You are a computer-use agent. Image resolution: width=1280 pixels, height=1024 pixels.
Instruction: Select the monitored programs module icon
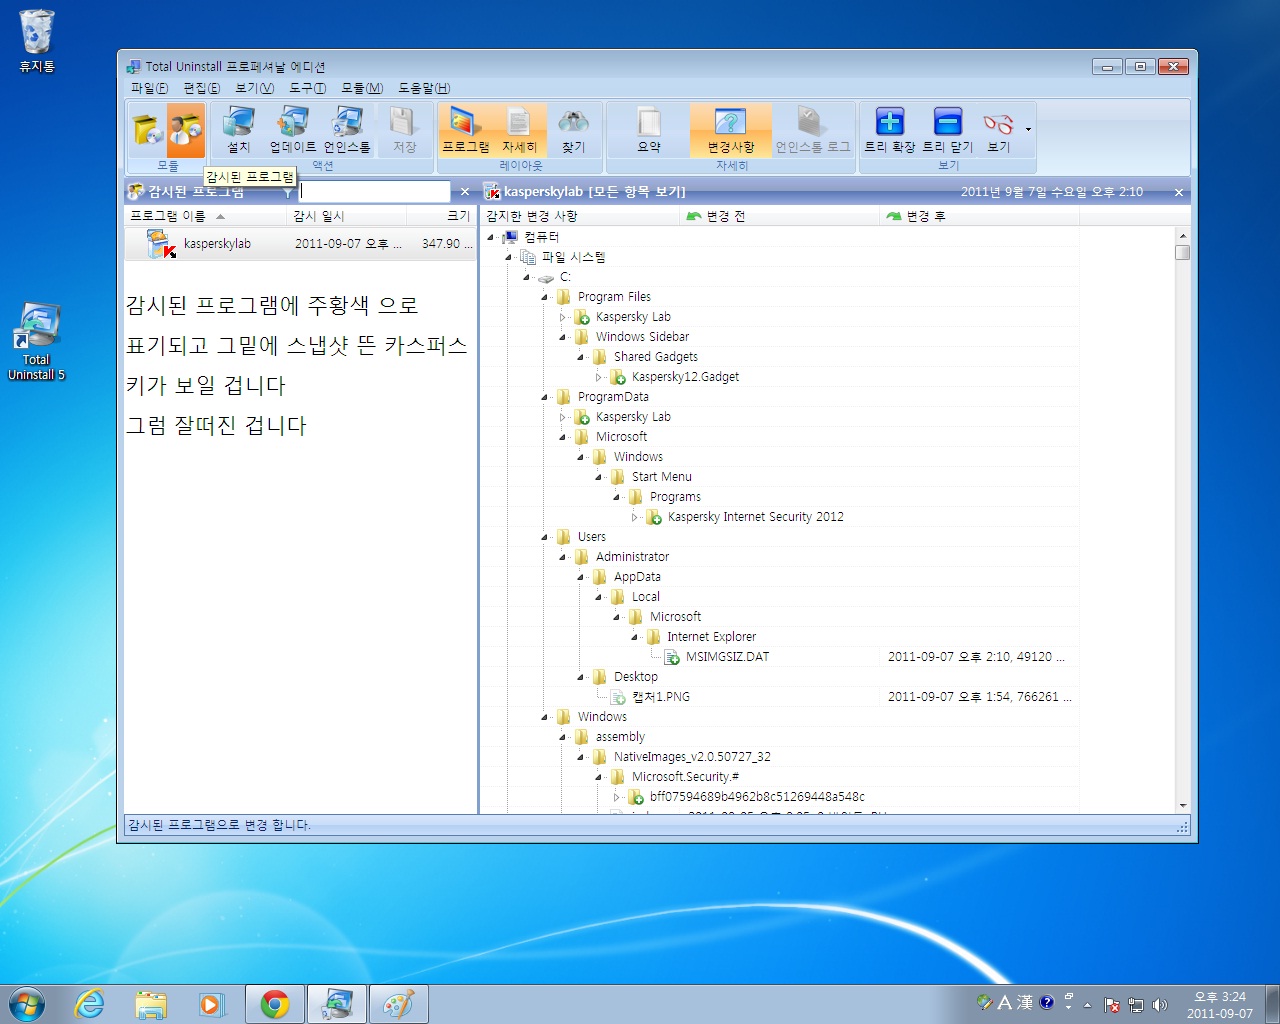[x=186, y=130]
